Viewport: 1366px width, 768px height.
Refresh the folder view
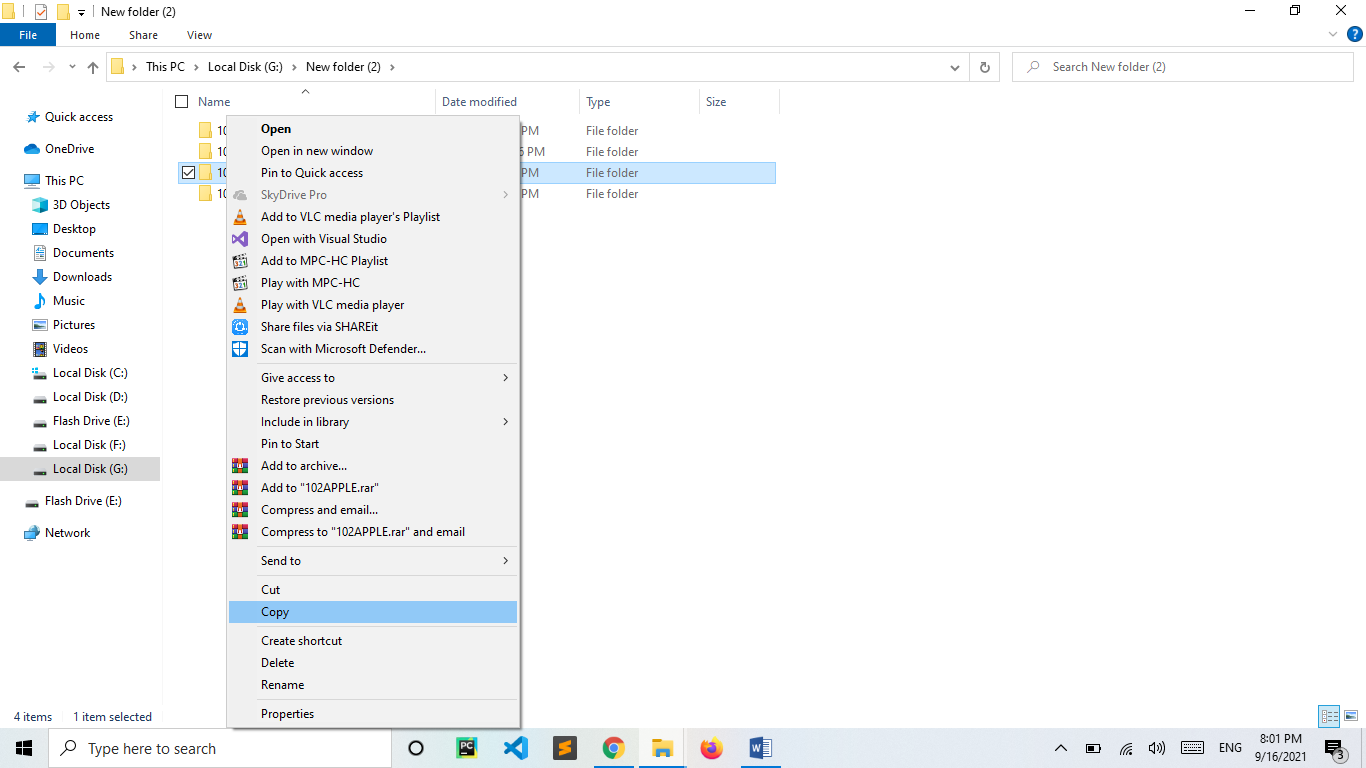(x=984, y=66)
